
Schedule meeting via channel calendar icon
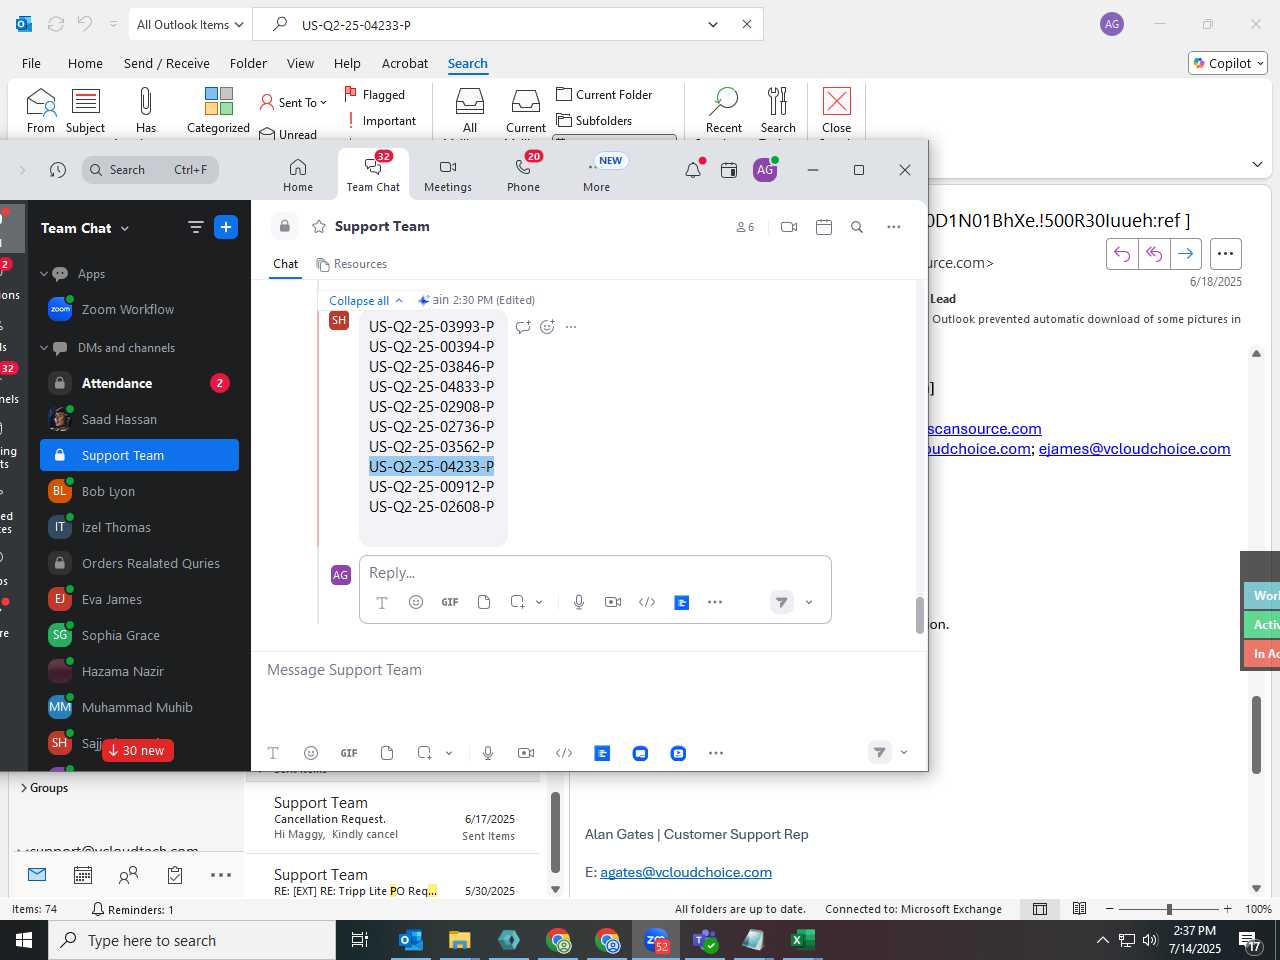click(x=824, y=227)
